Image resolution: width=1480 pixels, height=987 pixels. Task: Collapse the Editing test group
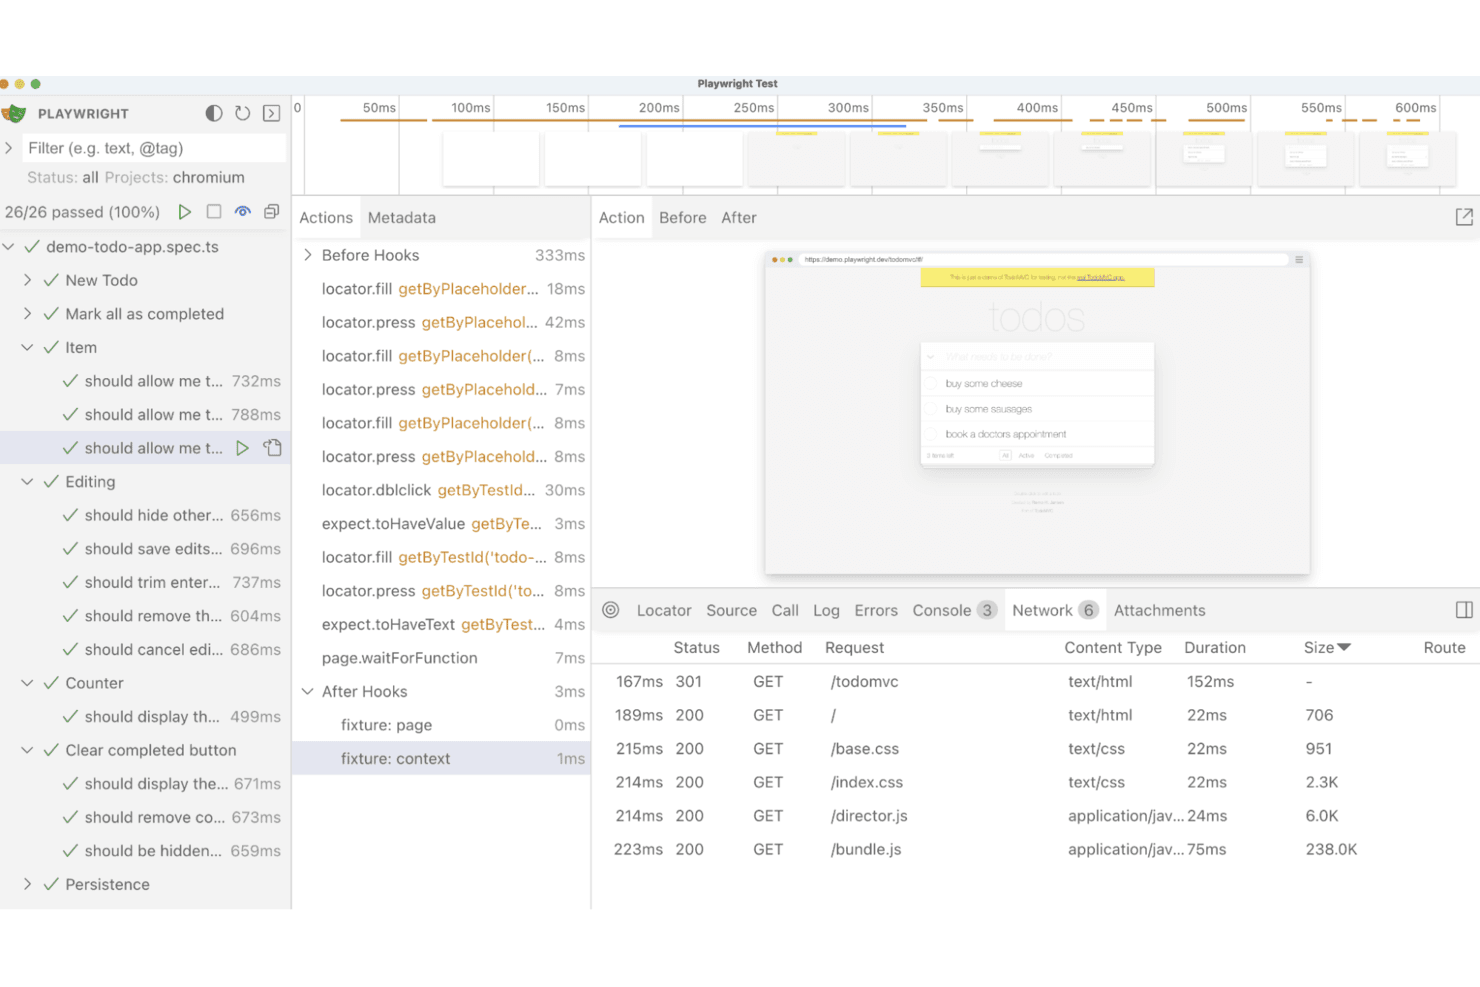click(x=28, y=482)
